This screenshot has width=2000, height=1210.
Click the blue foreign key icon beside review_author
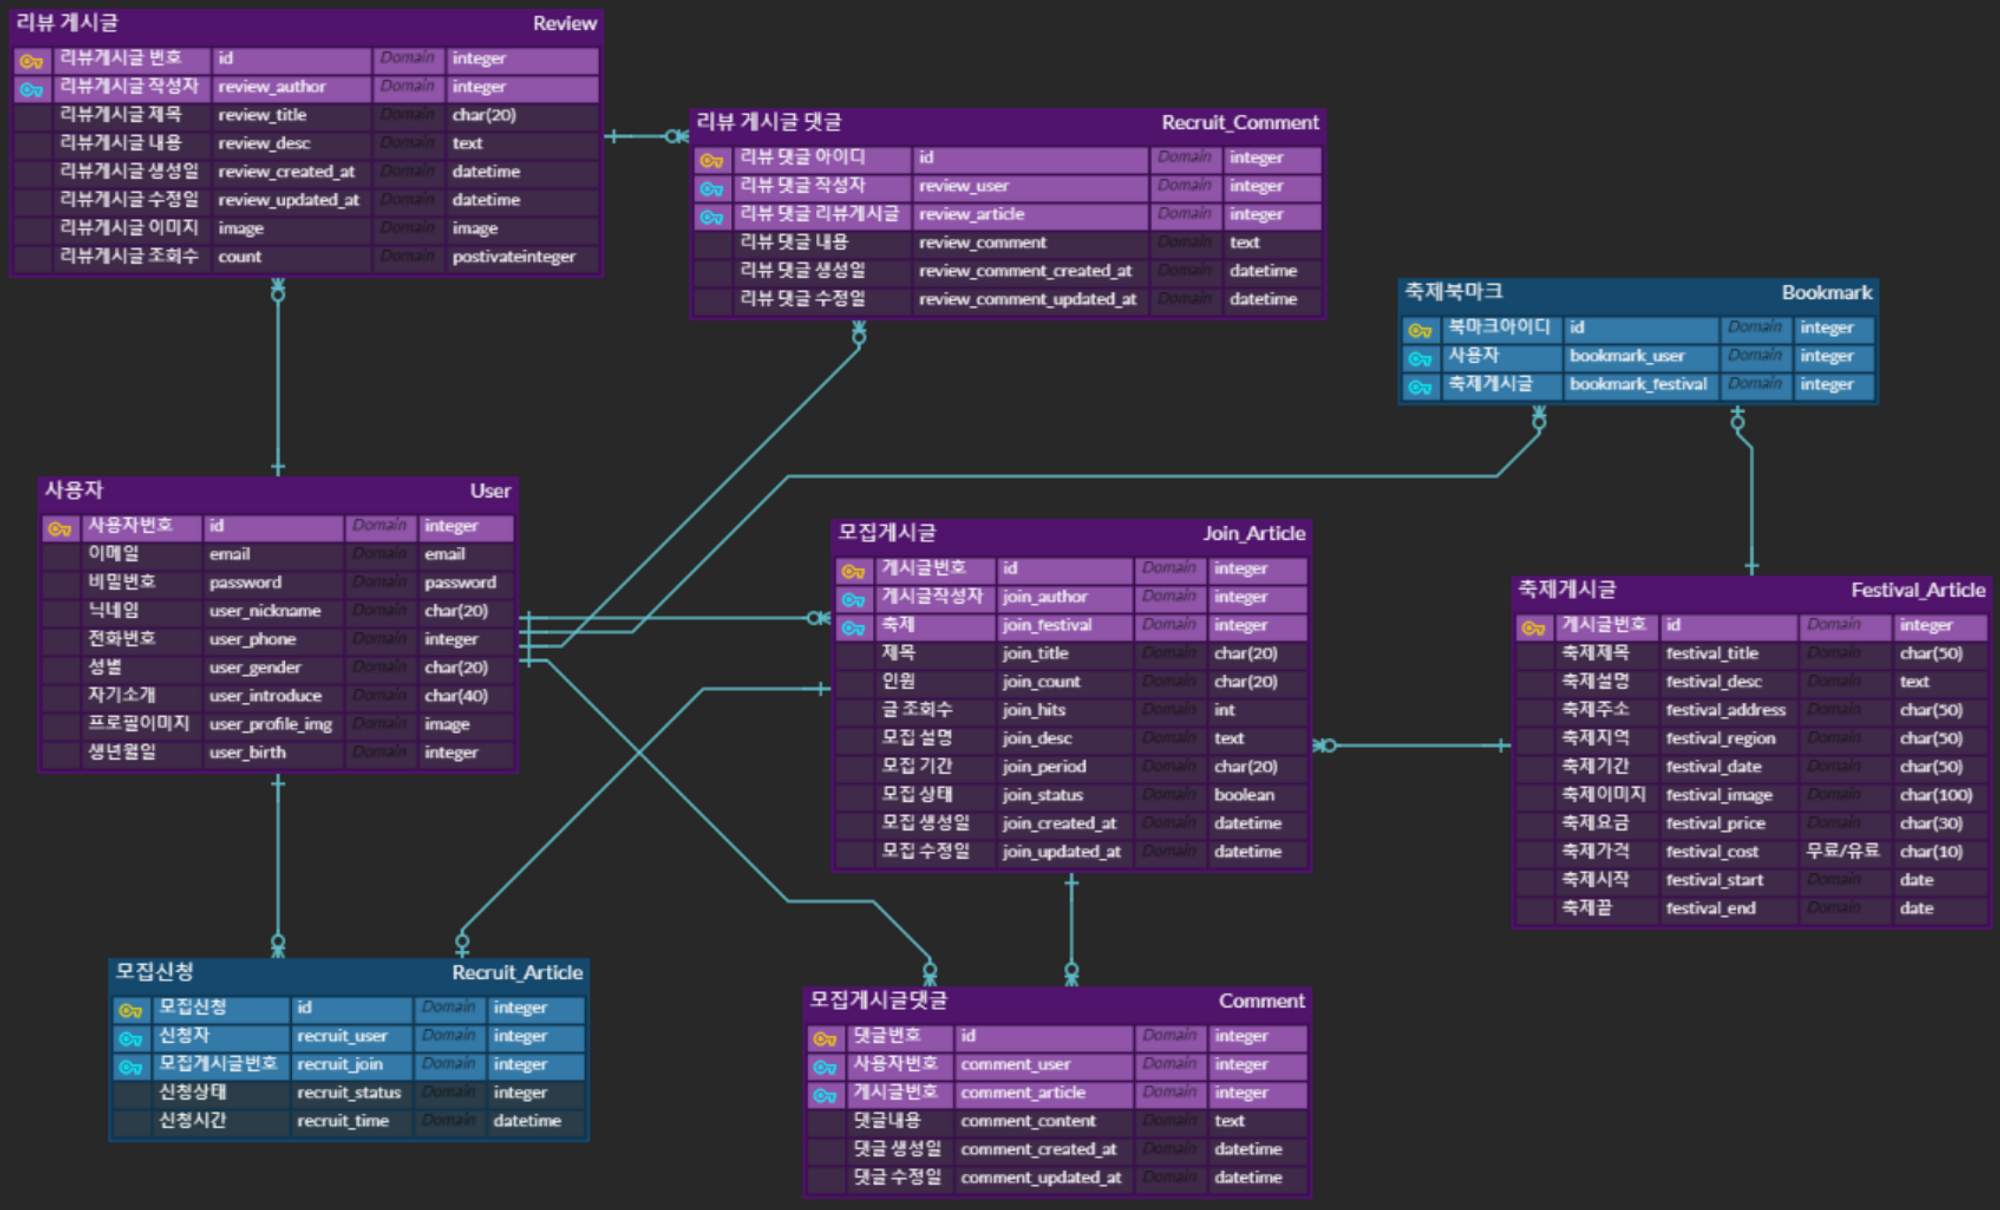tap(31, 89)
